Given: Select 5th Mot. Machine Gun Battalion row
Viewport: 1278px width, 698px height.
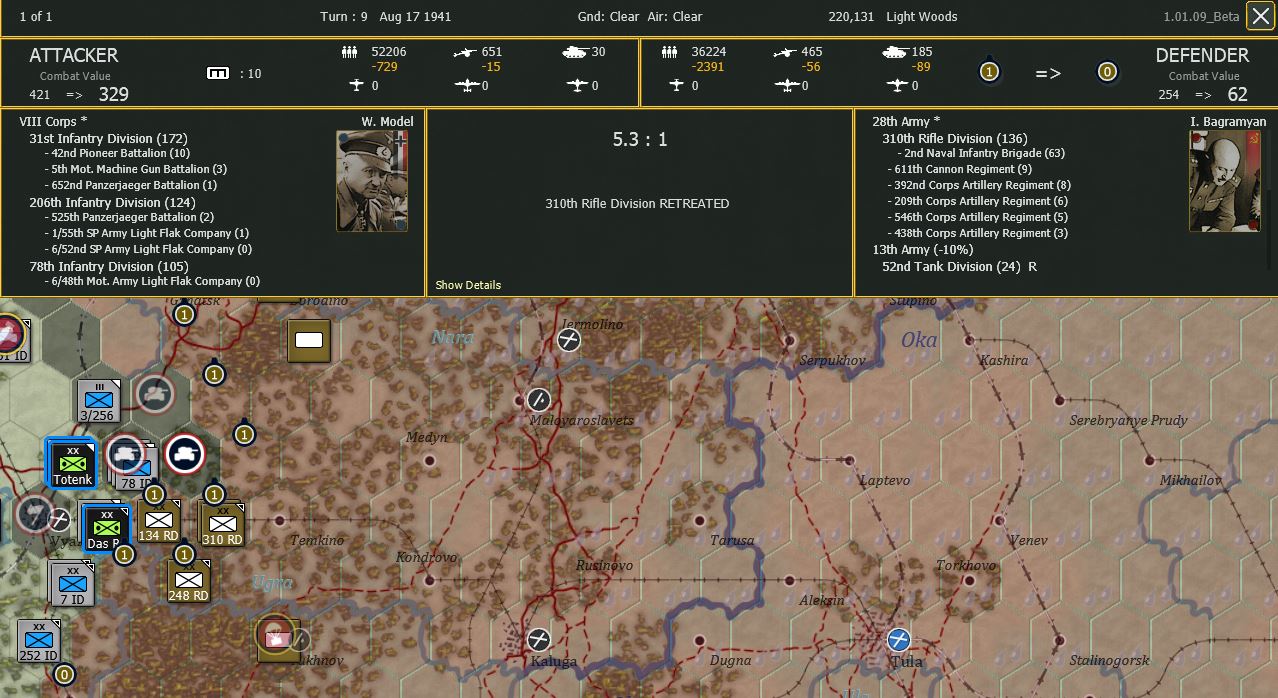Looking at the screenshot, I should [x=135, y=169].
